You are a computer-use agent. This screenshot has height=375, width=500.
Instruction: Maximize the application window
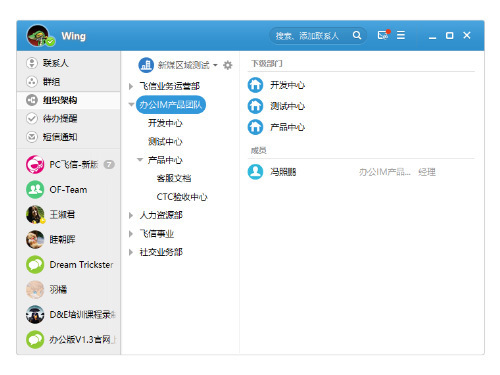point(449,35)
